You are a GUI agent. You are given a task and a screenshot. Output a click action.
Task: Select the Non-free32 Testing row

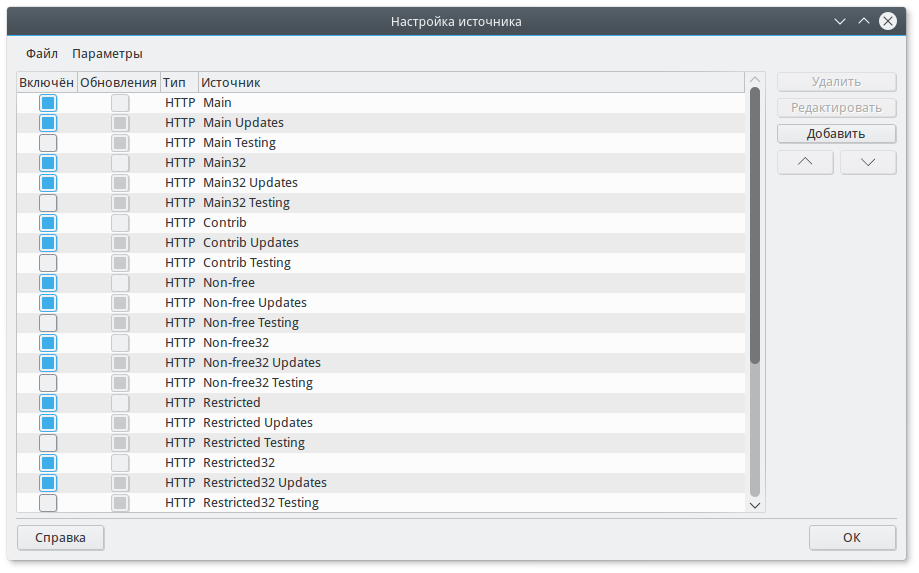381,383
